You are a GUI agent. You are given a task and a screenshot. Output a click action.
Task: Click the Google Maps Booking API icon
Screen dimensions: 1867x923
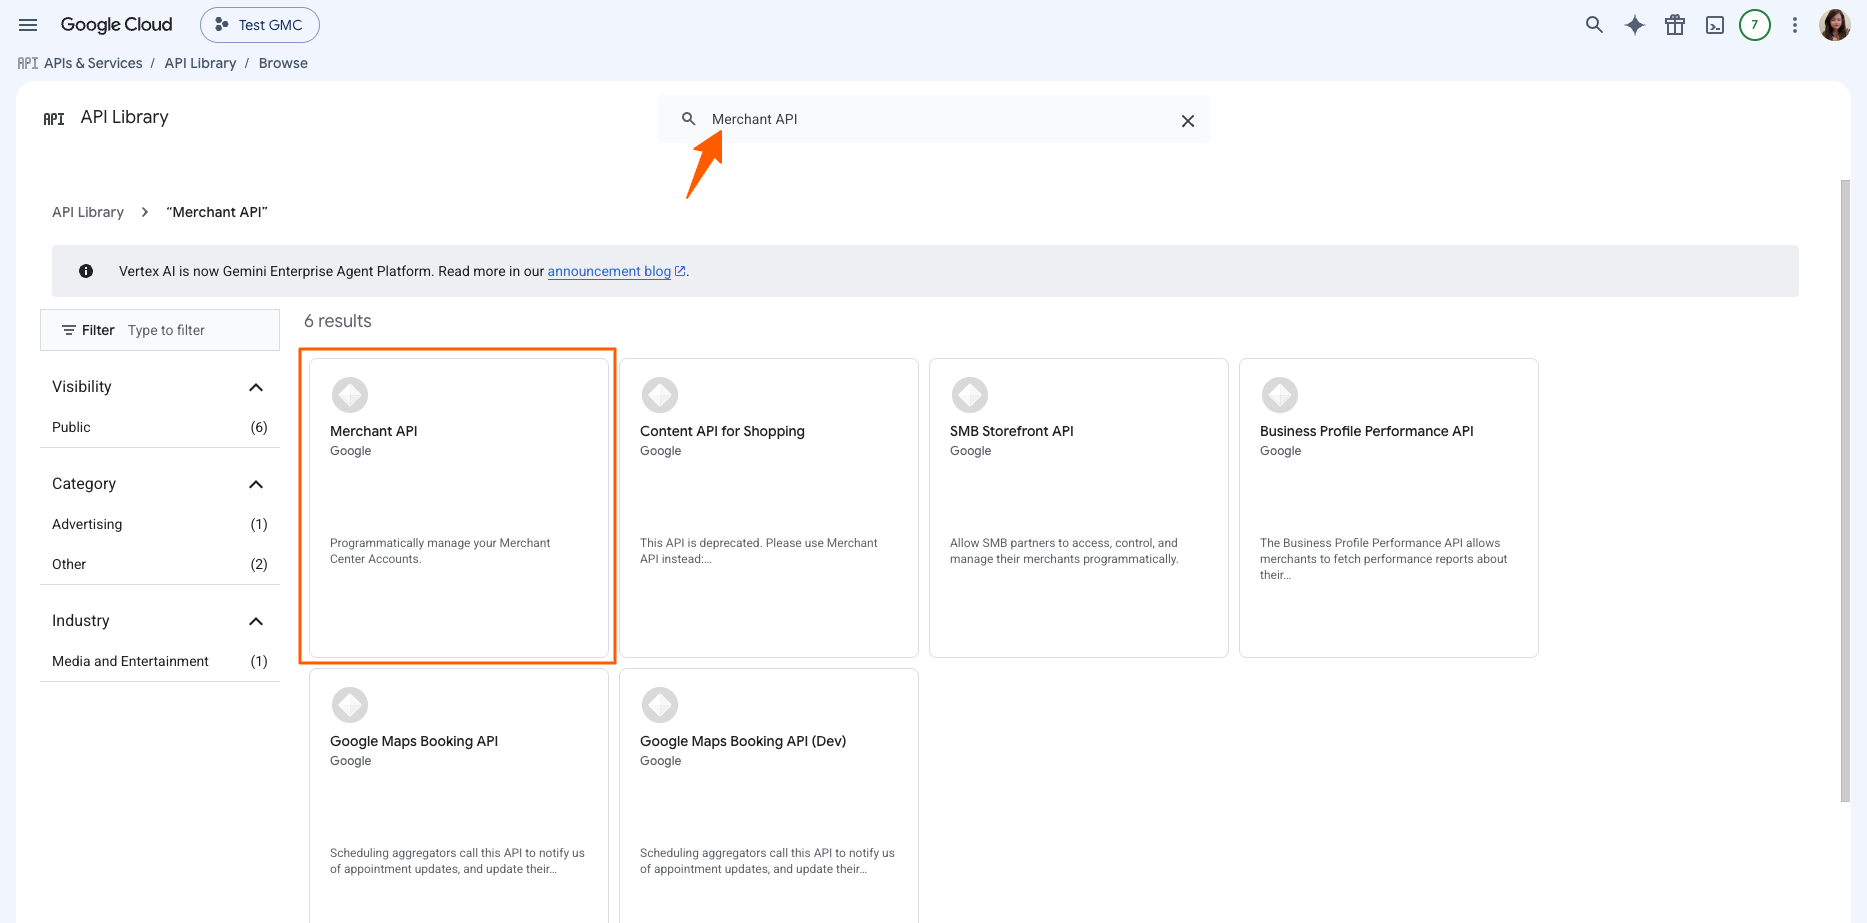click(350, 705)
